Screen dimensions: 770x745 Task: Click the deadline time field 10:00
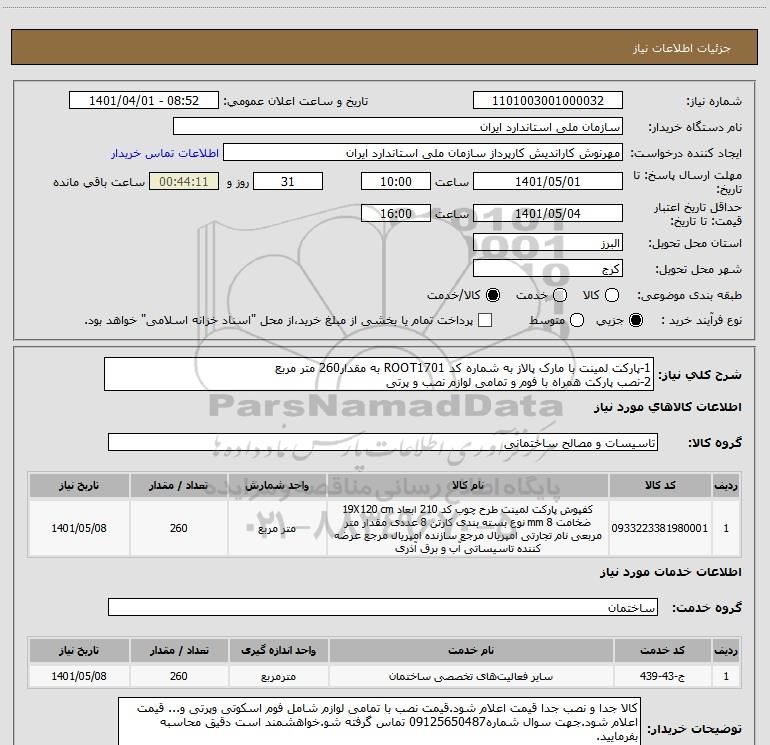396,182
